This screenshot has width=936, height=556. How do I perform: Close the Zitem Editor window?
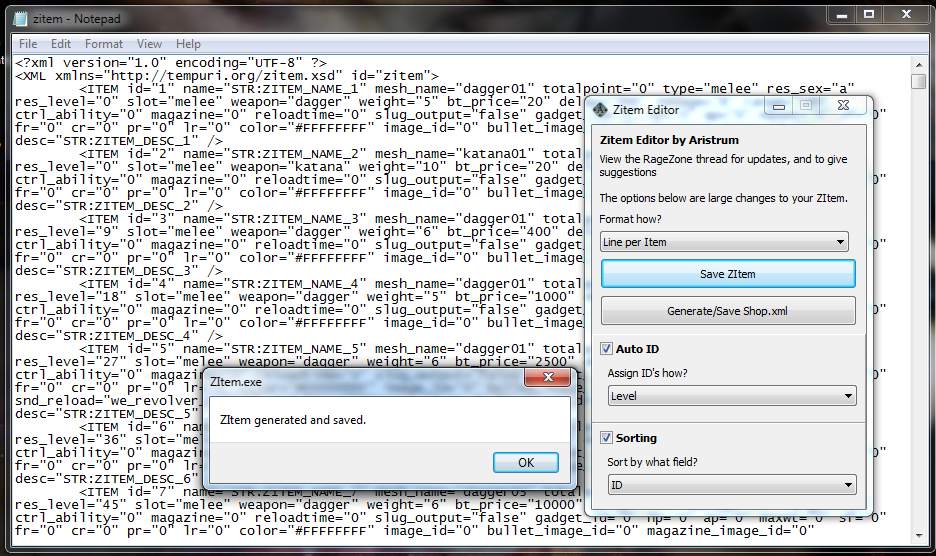pos(846,105)
